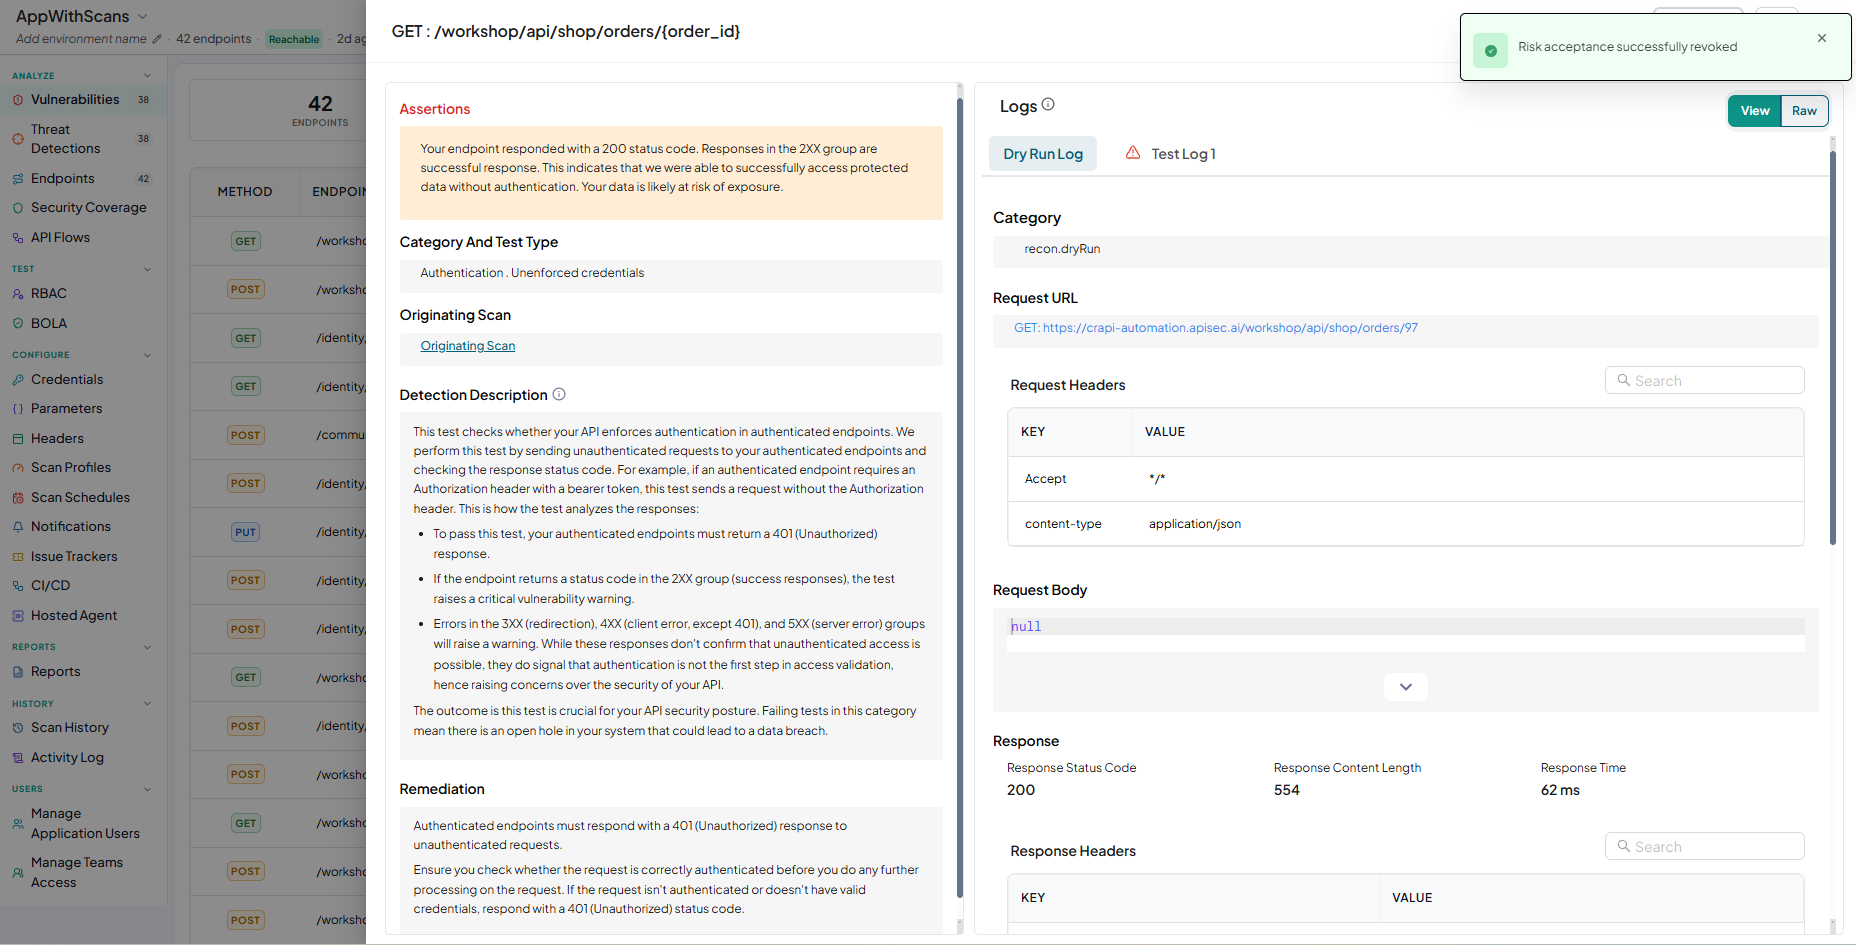Collapse the ANALYZE sidebar section
This screenshot has height=945, width=1856.
[x=148, y=76]
